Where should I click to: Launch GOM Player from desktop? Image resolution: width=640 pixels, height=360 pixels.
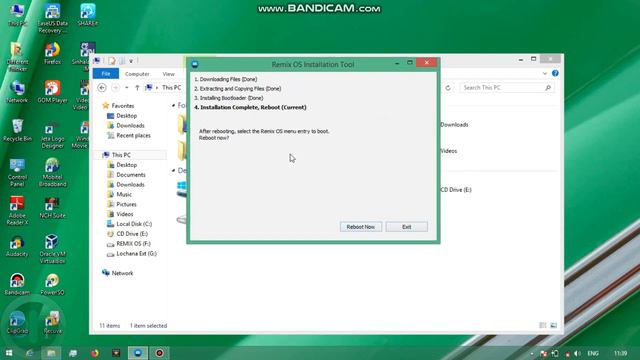tap(52, 92)
